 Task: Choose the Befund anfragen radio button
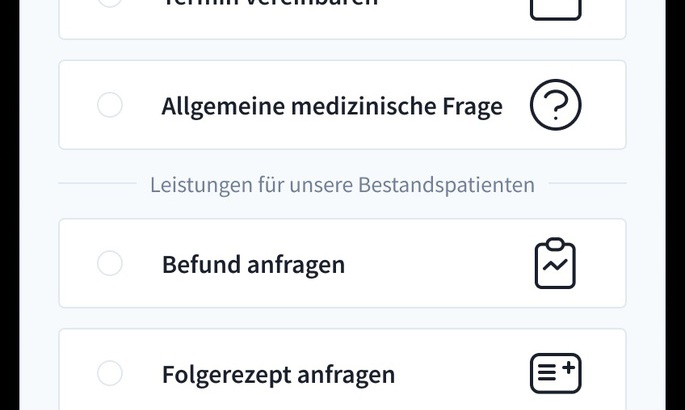[110, 264]
